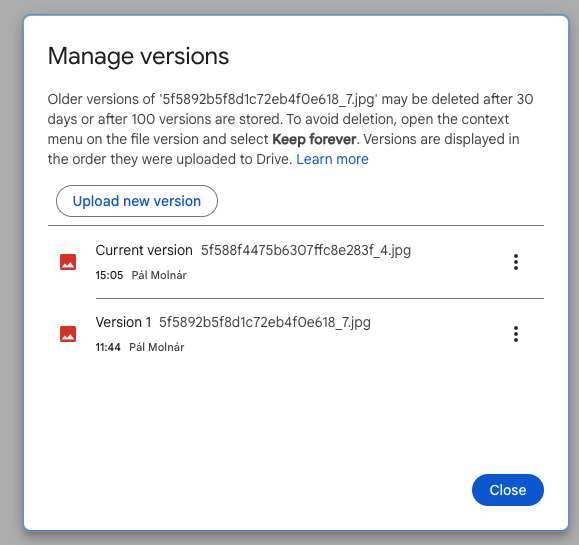Screen dimensions: 579x545
Task: Click Pál Molnár next to 11:44
Action: pos(157,347)
